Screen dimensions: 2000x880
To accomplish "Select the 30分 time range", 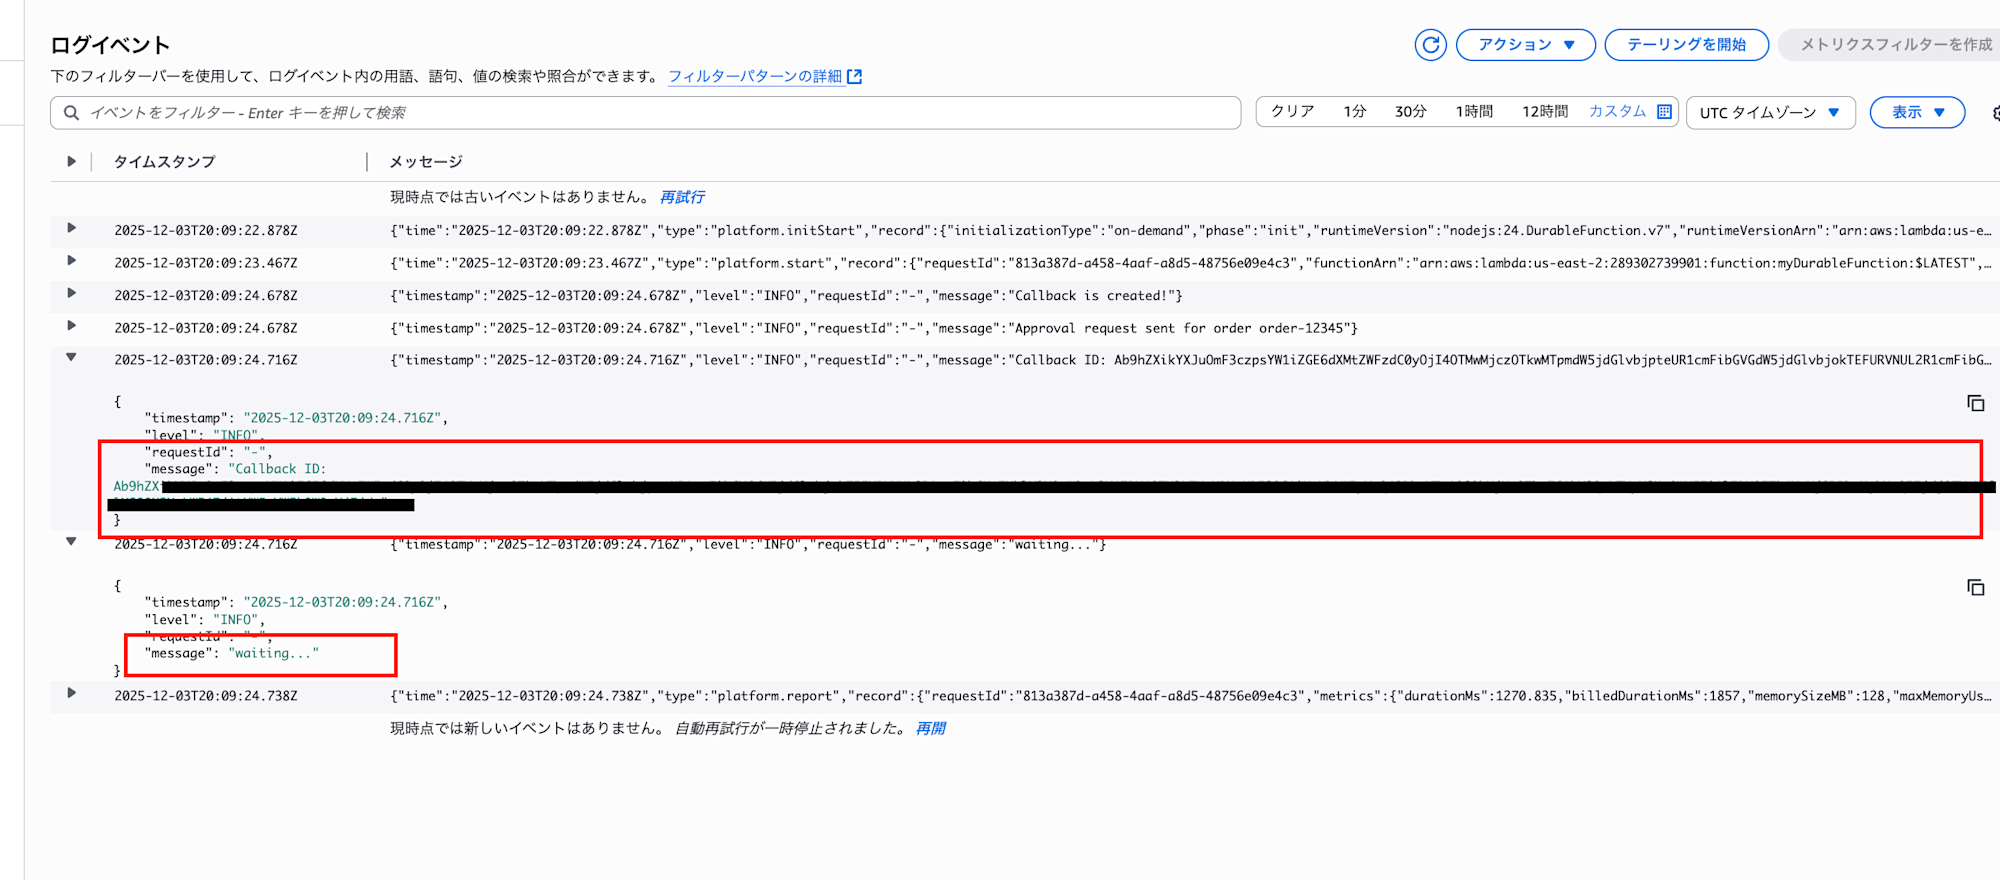I will [1411, 112].
